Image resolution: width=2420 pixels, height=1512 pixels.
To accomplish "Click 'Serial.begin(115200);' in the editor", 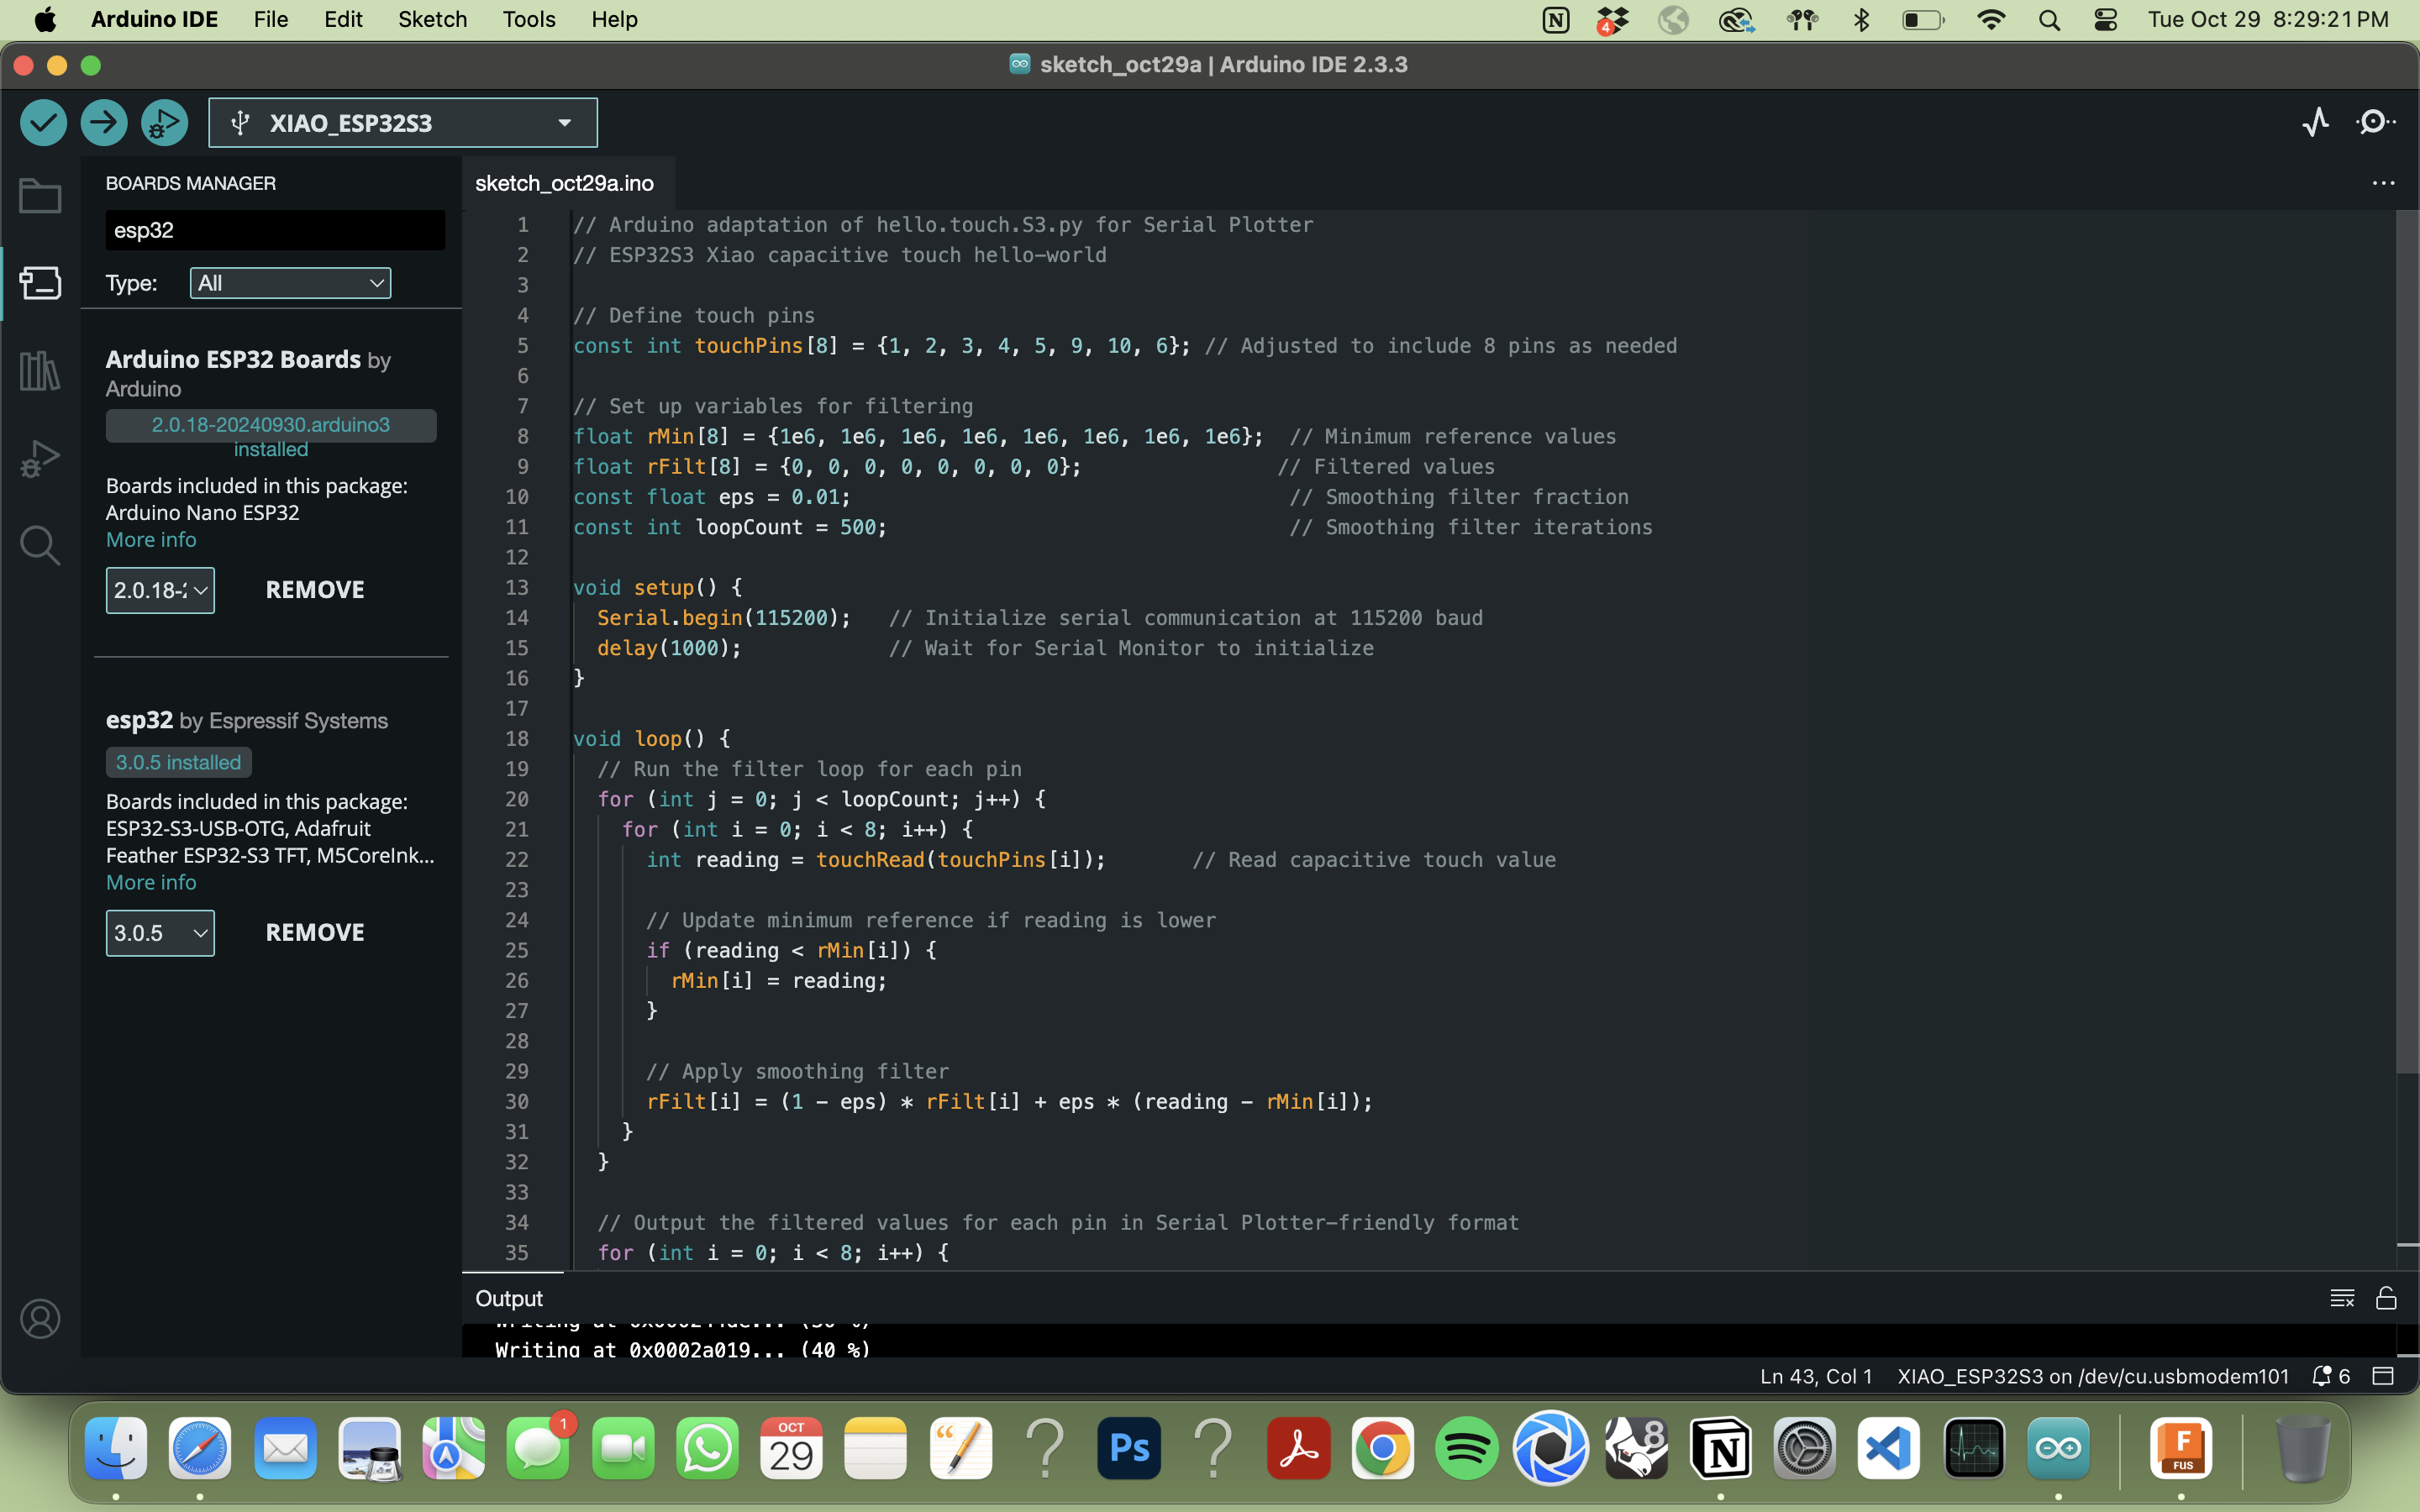I will click(724, 618).
